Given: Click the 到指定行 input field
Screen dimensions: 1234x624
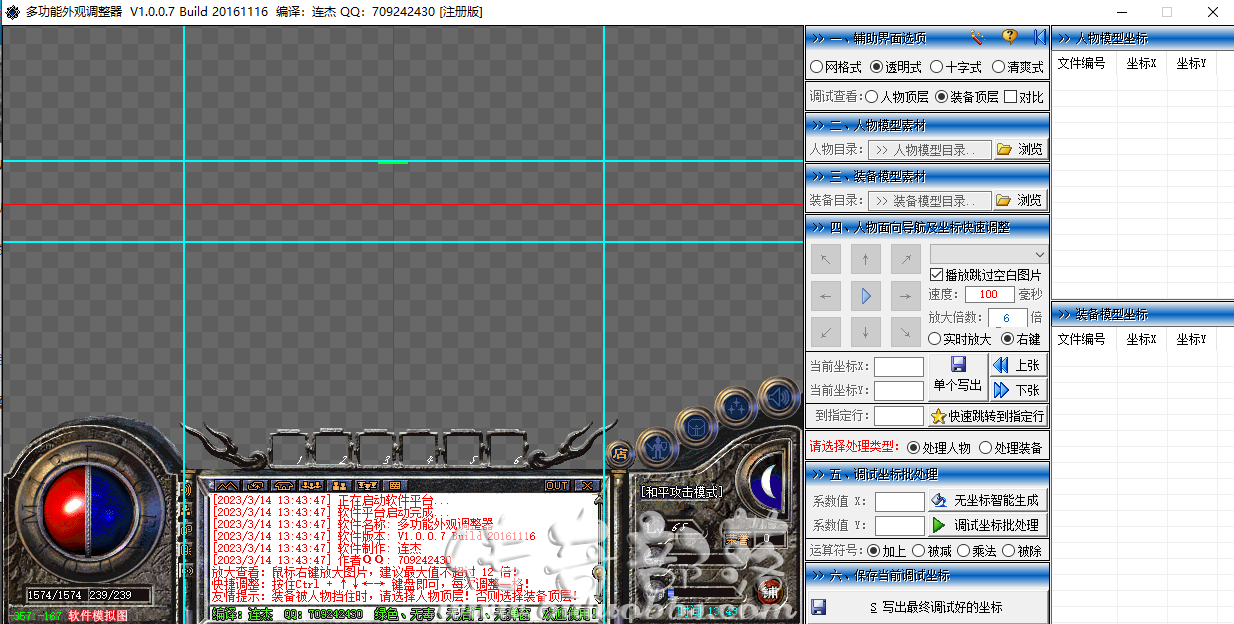Looking at the screenshot, I should click(x=899, y=416).
